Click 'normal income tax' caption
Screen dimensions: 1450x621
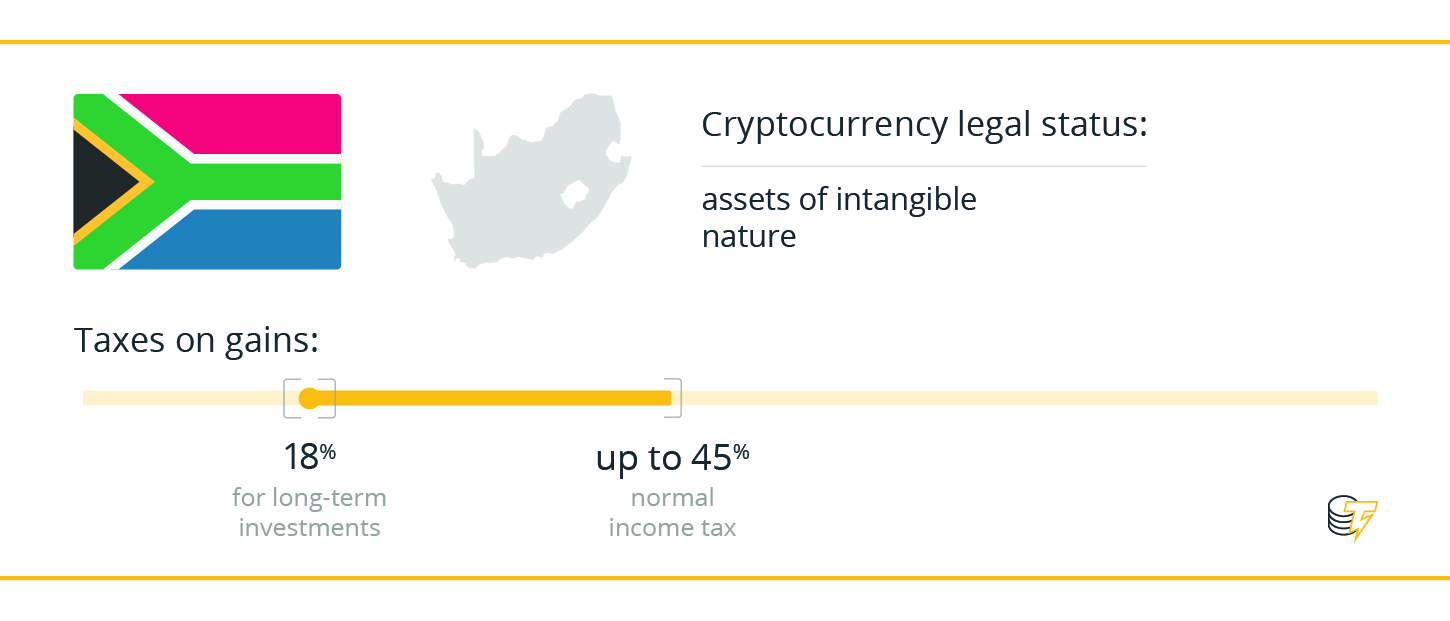pos(672,512)
